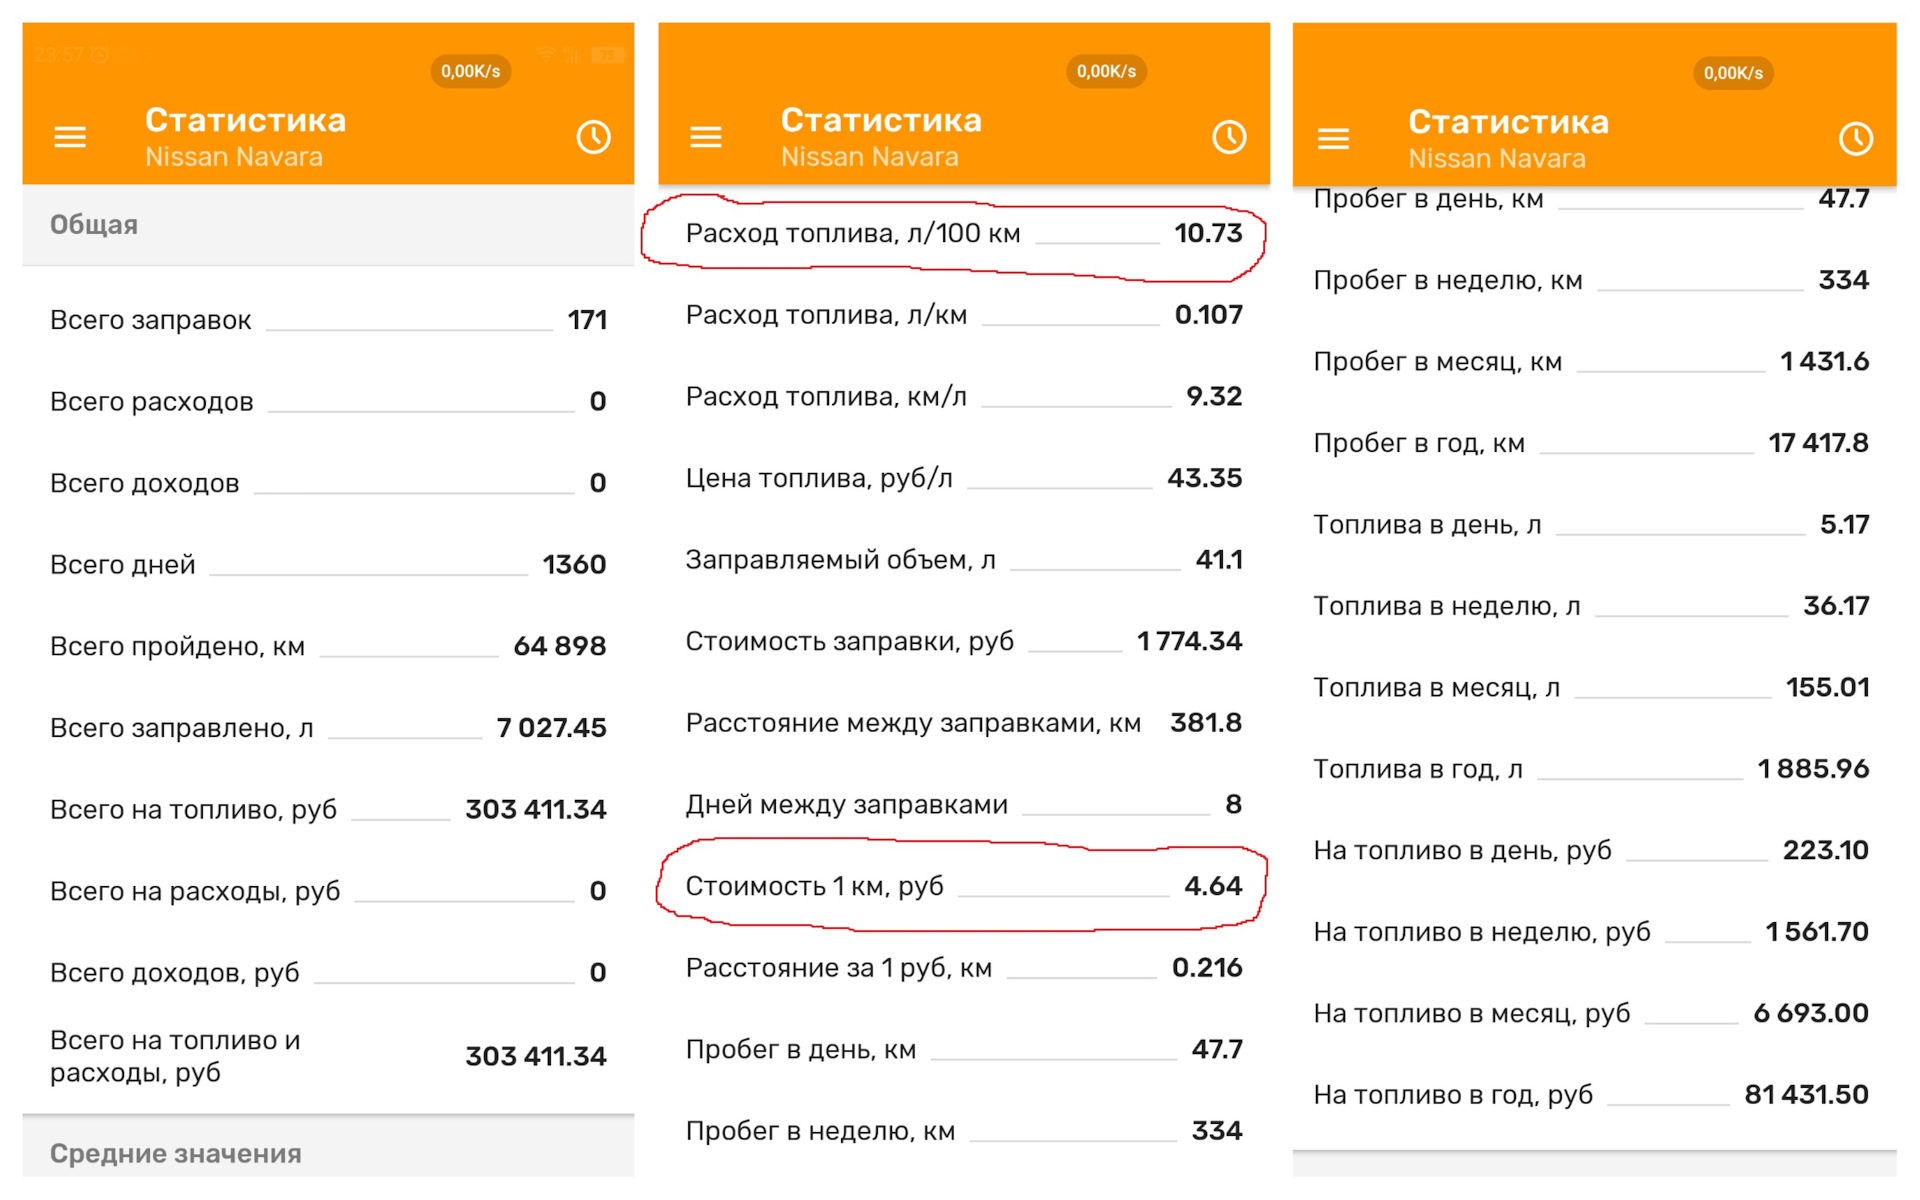Tap Всего заправлено, л value 7 027.45
The height and width of the screenshot is (1200, 1920).
coord(552,728)
